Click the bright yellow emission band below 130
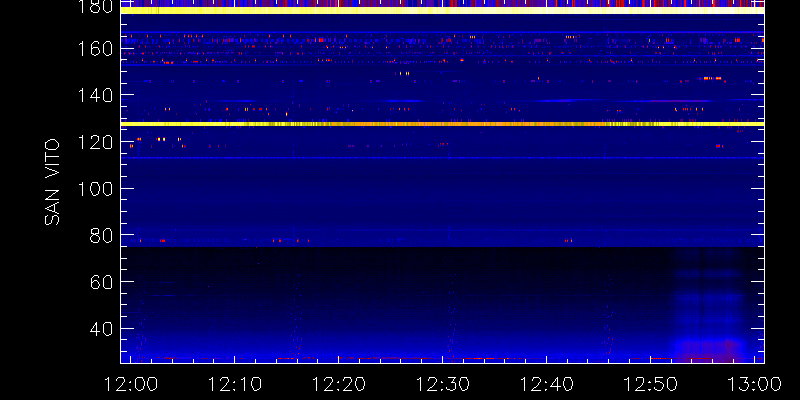The width and height of the screenshot is (800, 400). click(x=442, y=124)
